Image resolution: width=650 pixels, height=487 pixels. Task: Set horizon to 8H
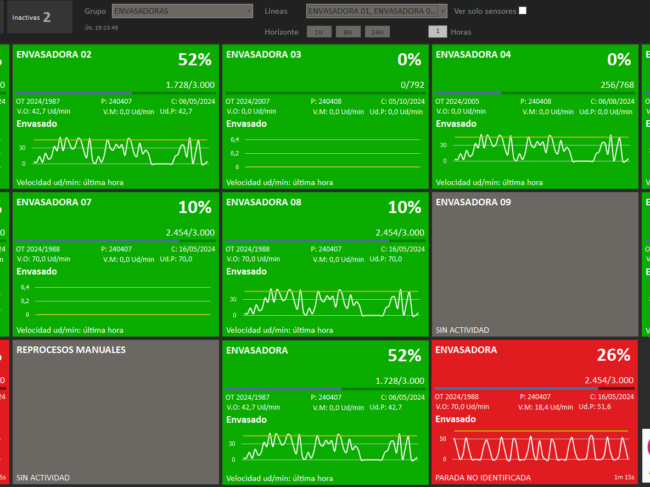click(348, 32)
